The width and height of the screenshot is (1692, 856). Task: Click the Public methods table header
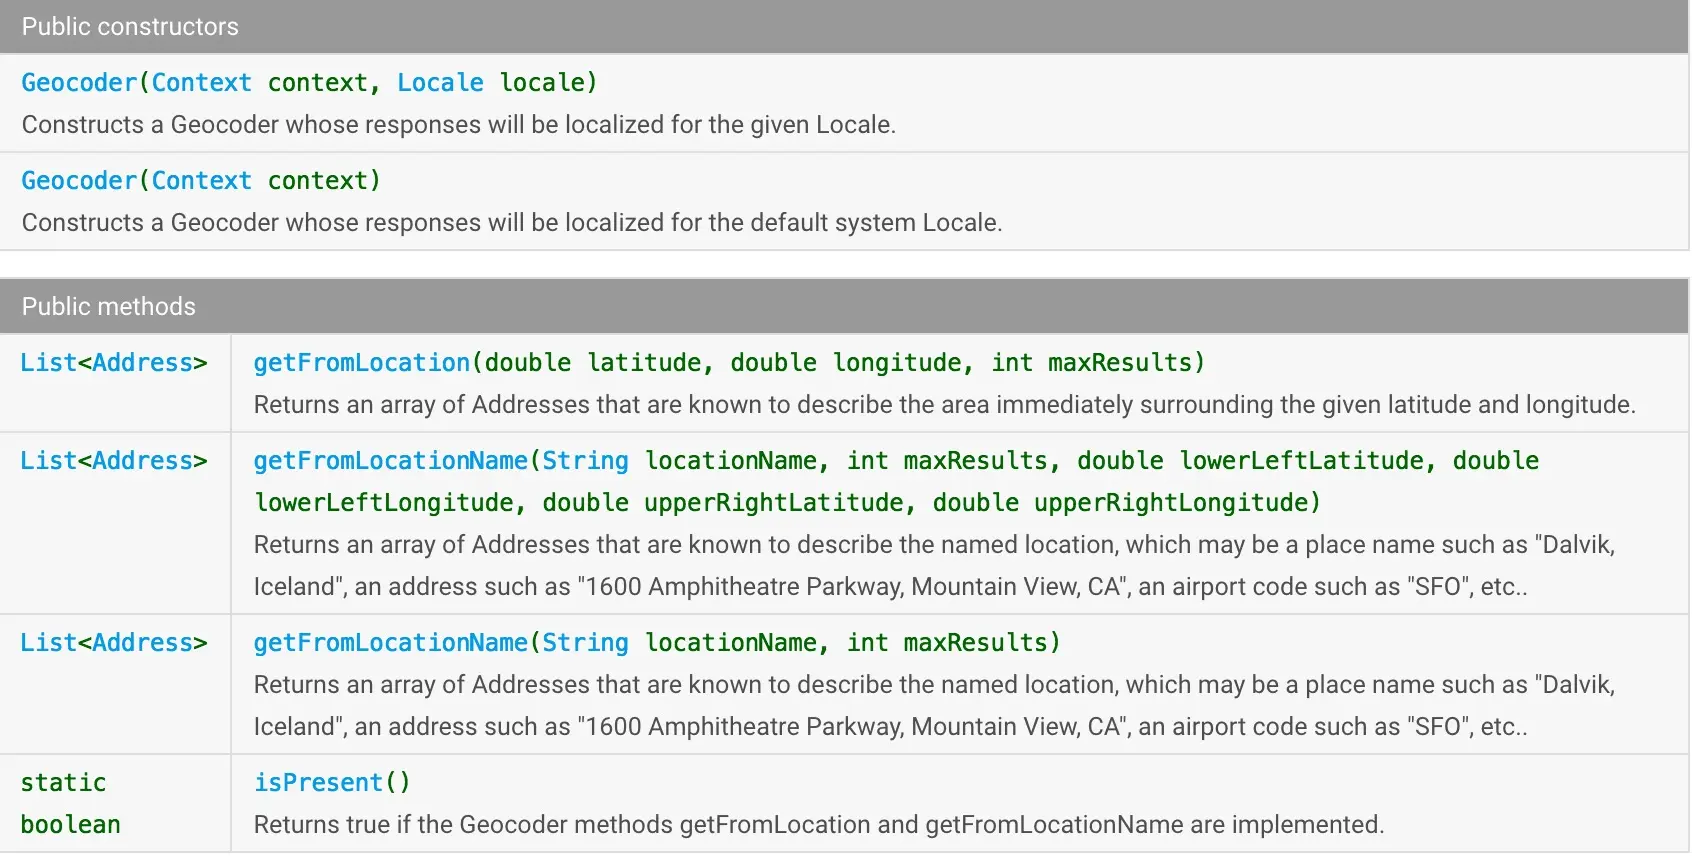(109, 307)
